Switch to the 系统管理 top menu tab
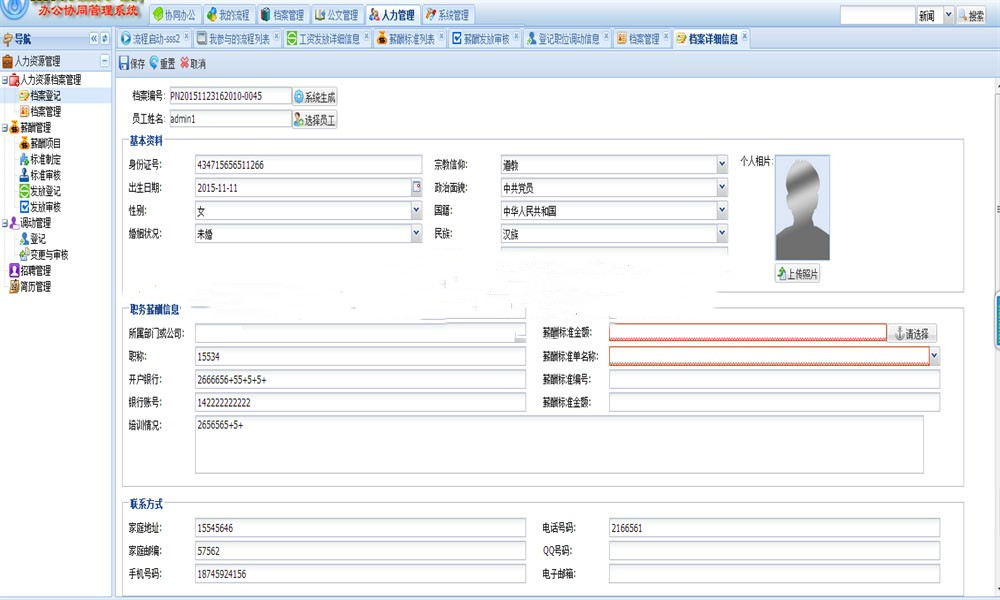This screenshot has width=1000, height=600. (446, 15)
